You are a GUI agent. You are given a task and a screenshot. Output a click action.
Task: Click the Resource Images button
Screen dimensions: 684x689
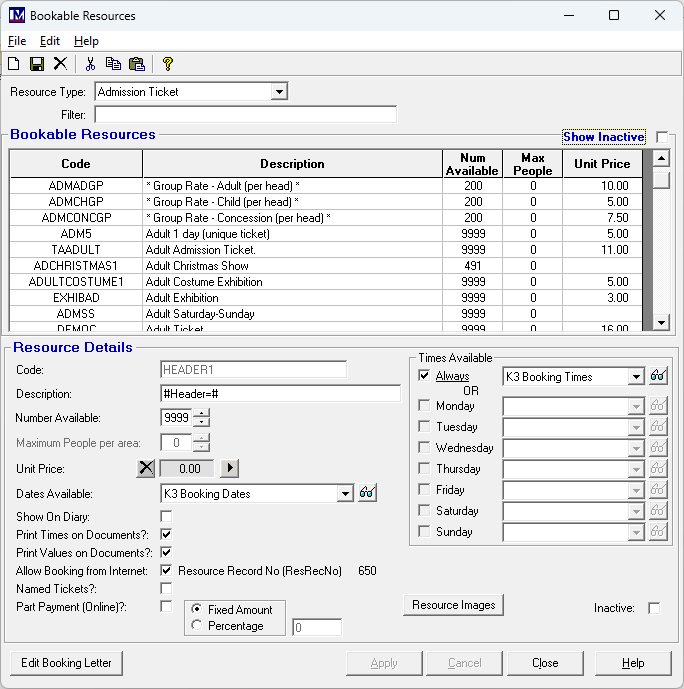point(453,605)
